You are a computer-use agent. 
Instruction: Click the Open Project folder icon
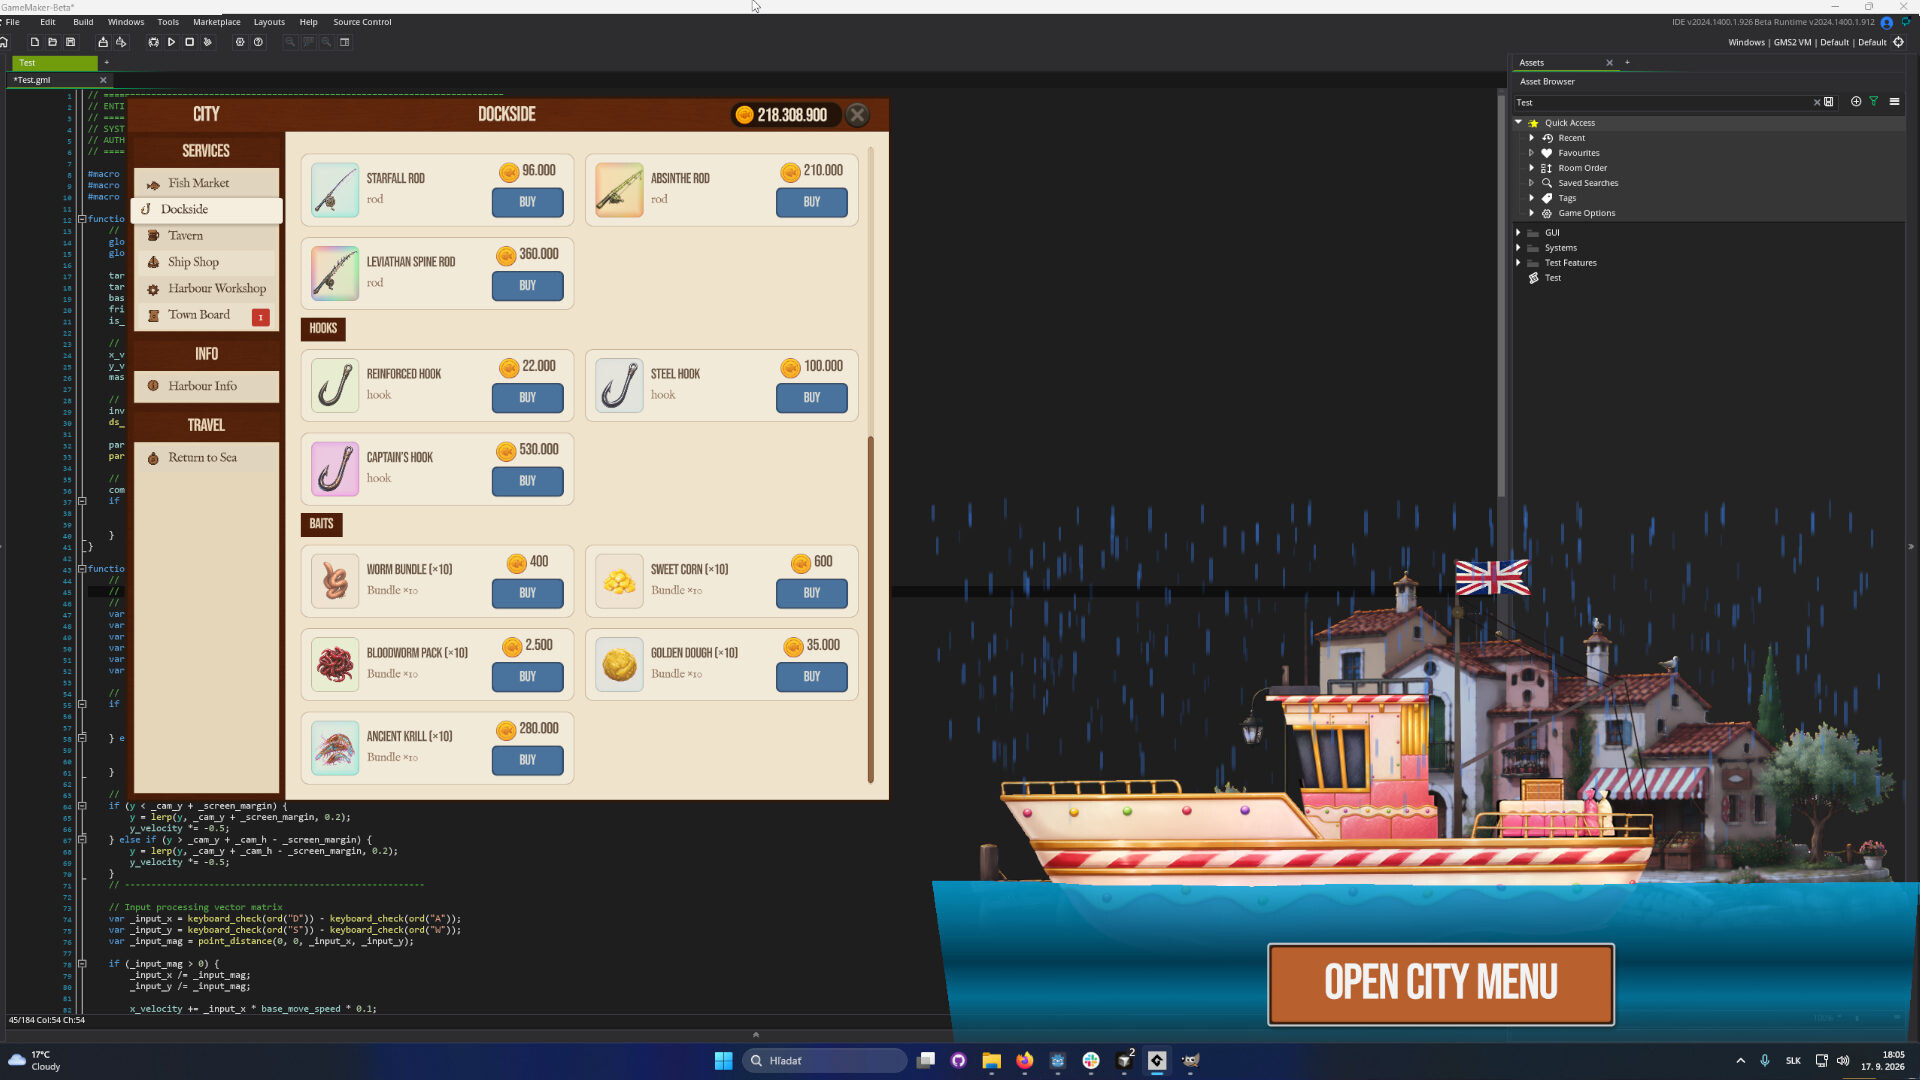click(52, 42)
